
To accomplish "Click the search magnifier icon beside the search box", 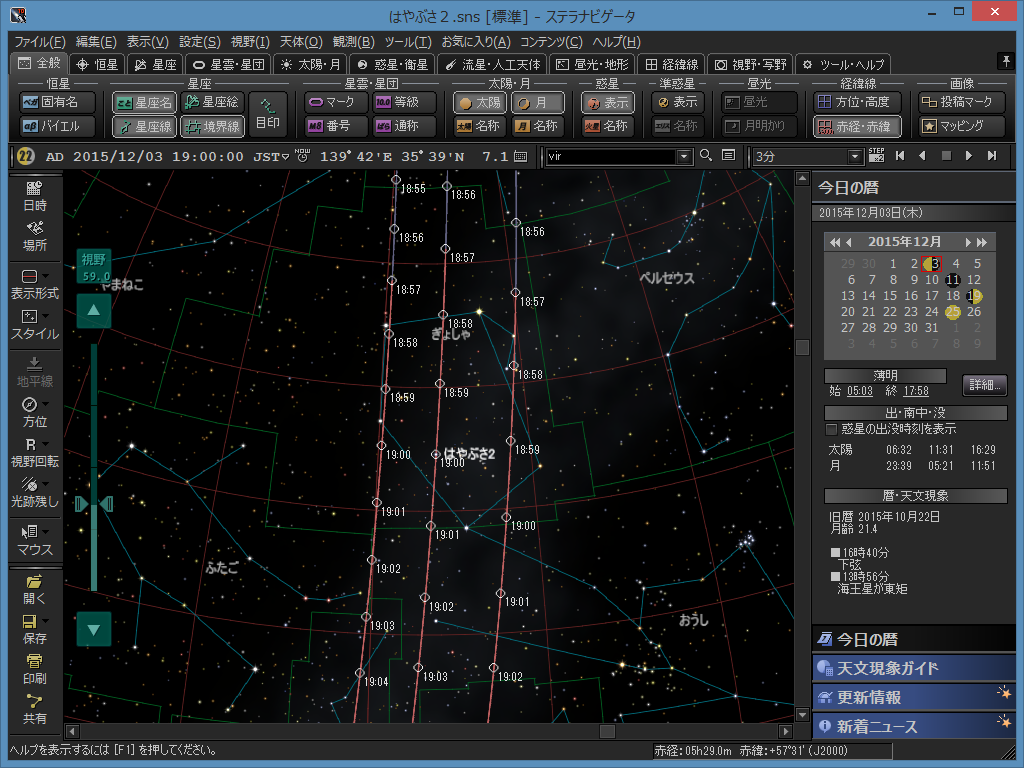I will pos(706,156).
